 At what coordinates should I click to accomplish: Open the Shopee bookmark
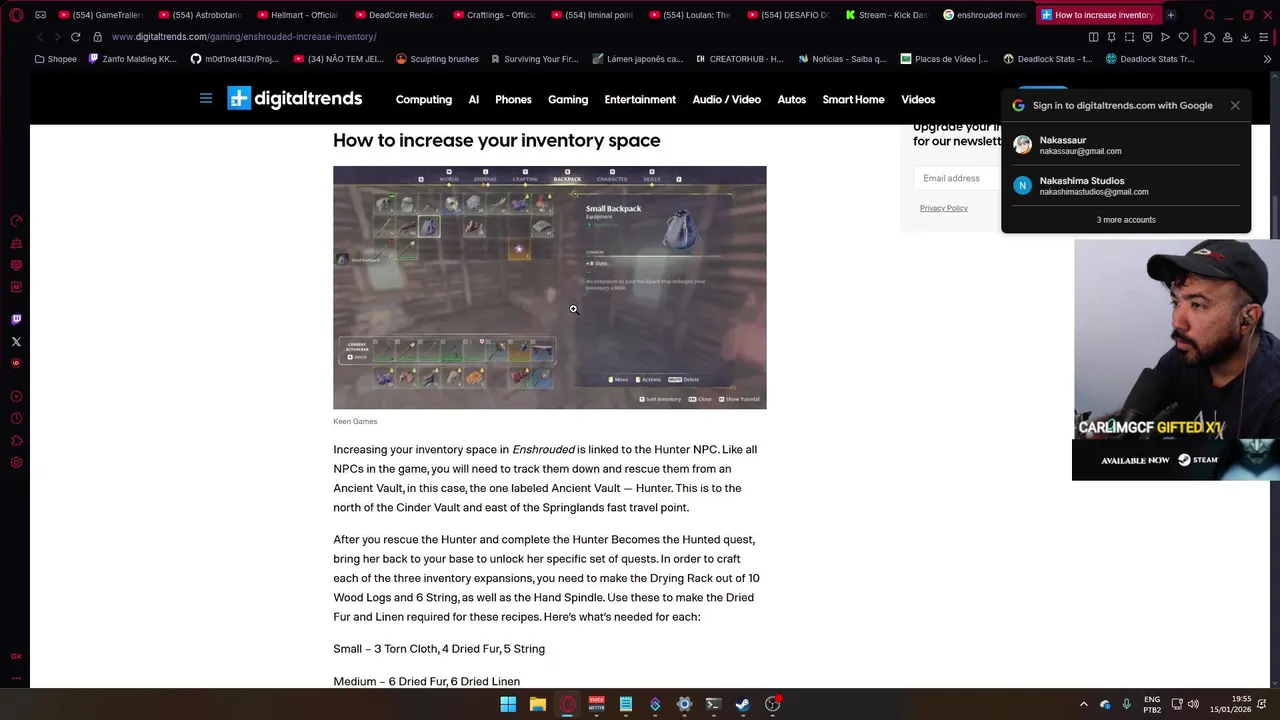pyautogui.click(x=55, y=59)
